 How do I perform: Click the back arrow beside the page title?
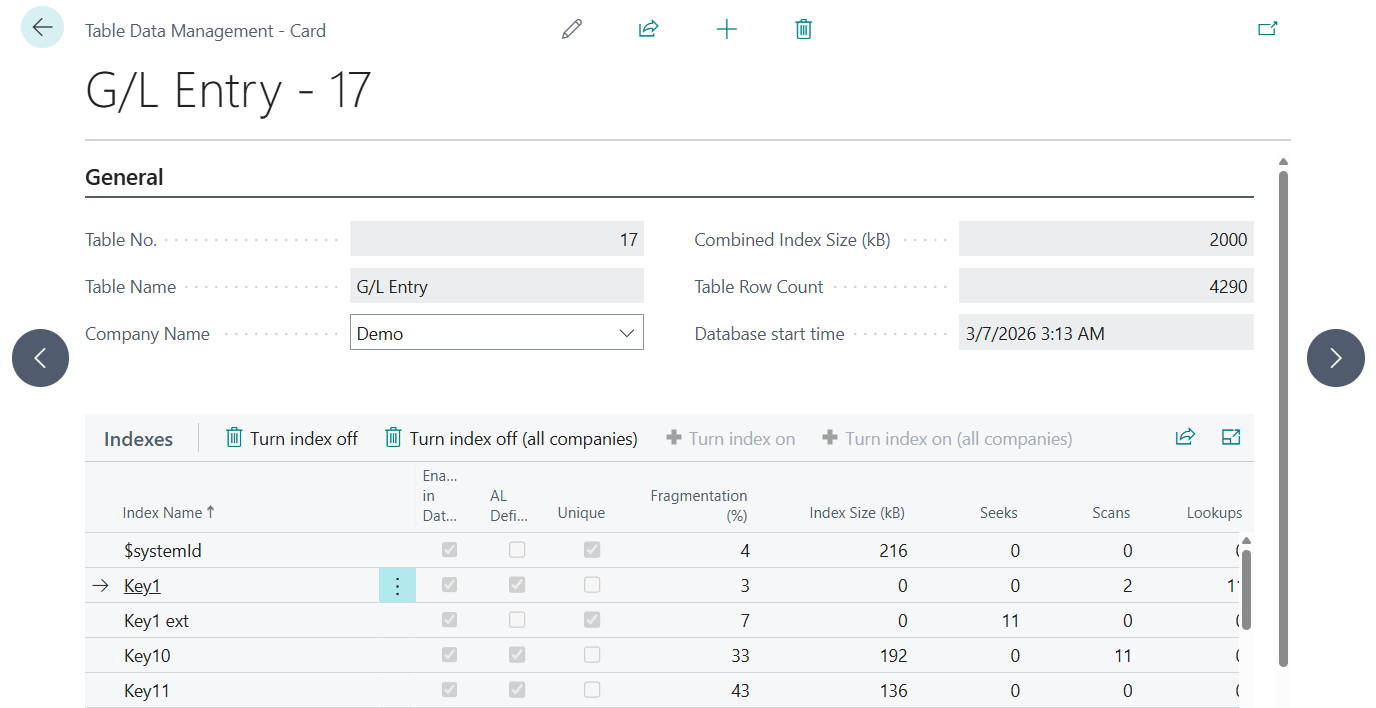point(40,27)
